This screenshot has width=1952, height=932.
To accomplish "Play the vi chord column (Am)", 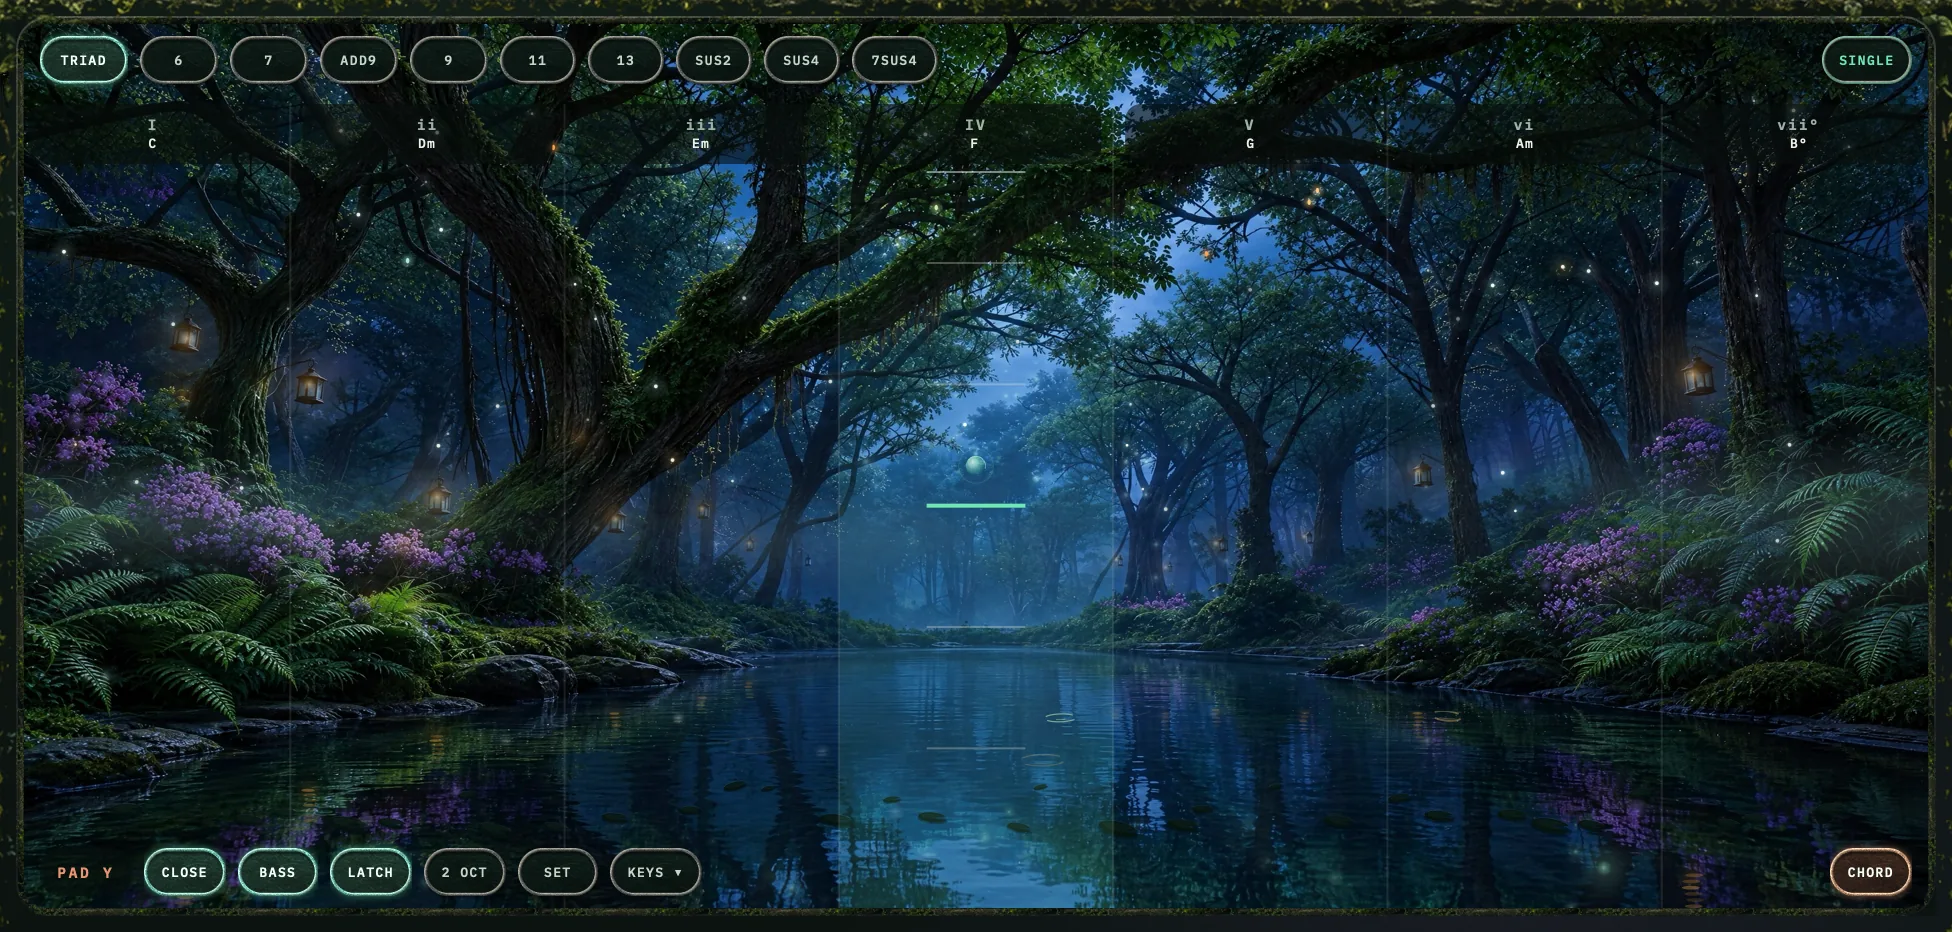I will tap(1524, 505).
